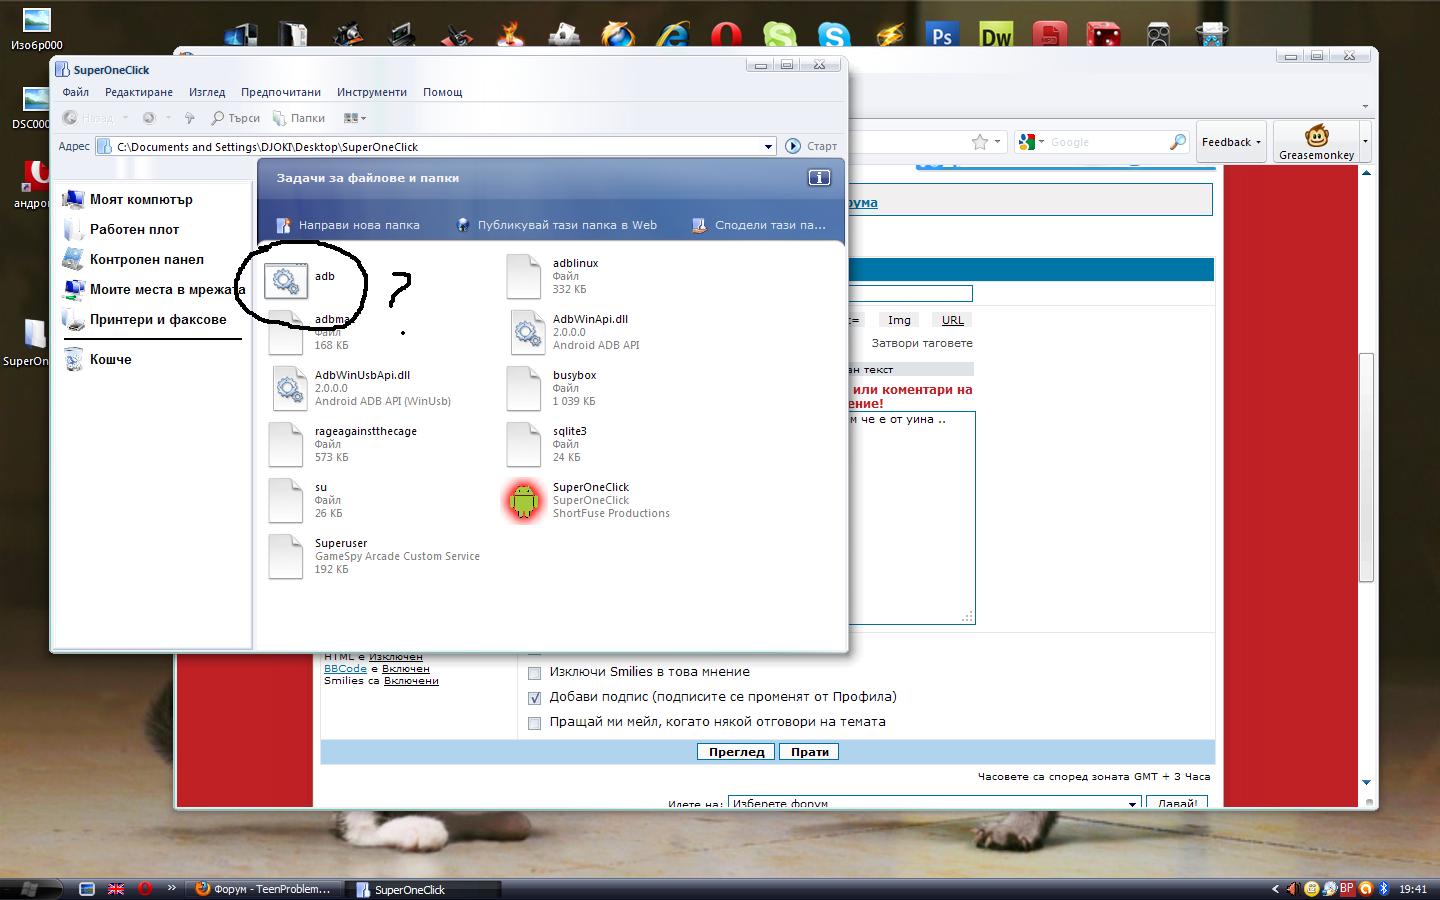Select the Superuser file icon
Screen dimensions: 1440x900
[x=286, y=556]
